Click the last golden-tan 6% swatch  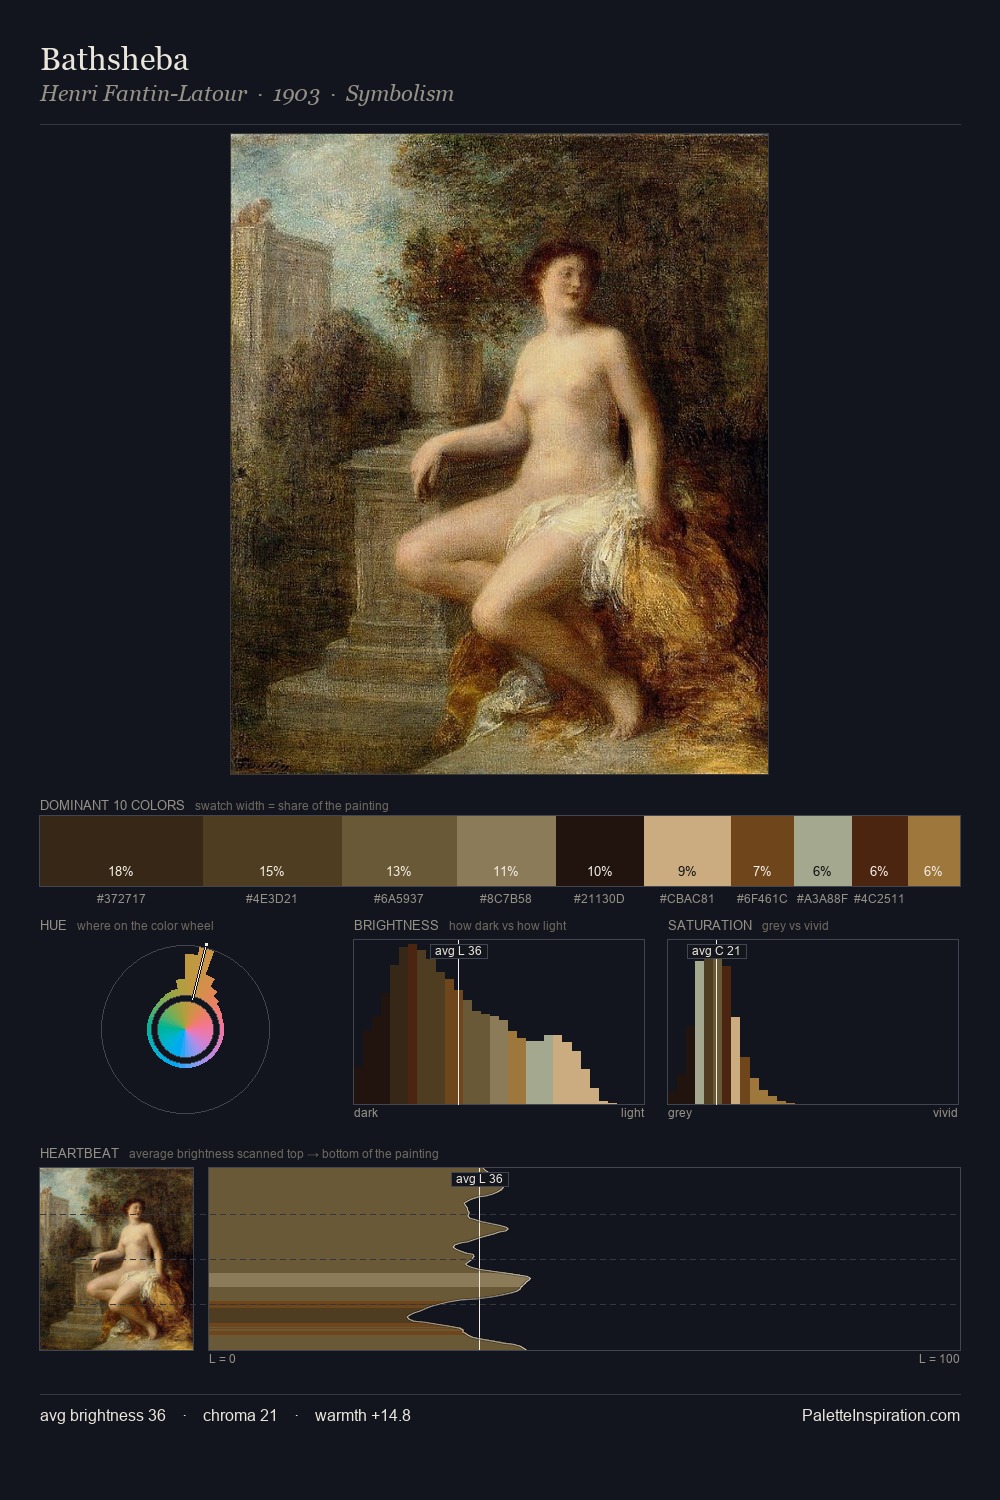tap(933, 851)
